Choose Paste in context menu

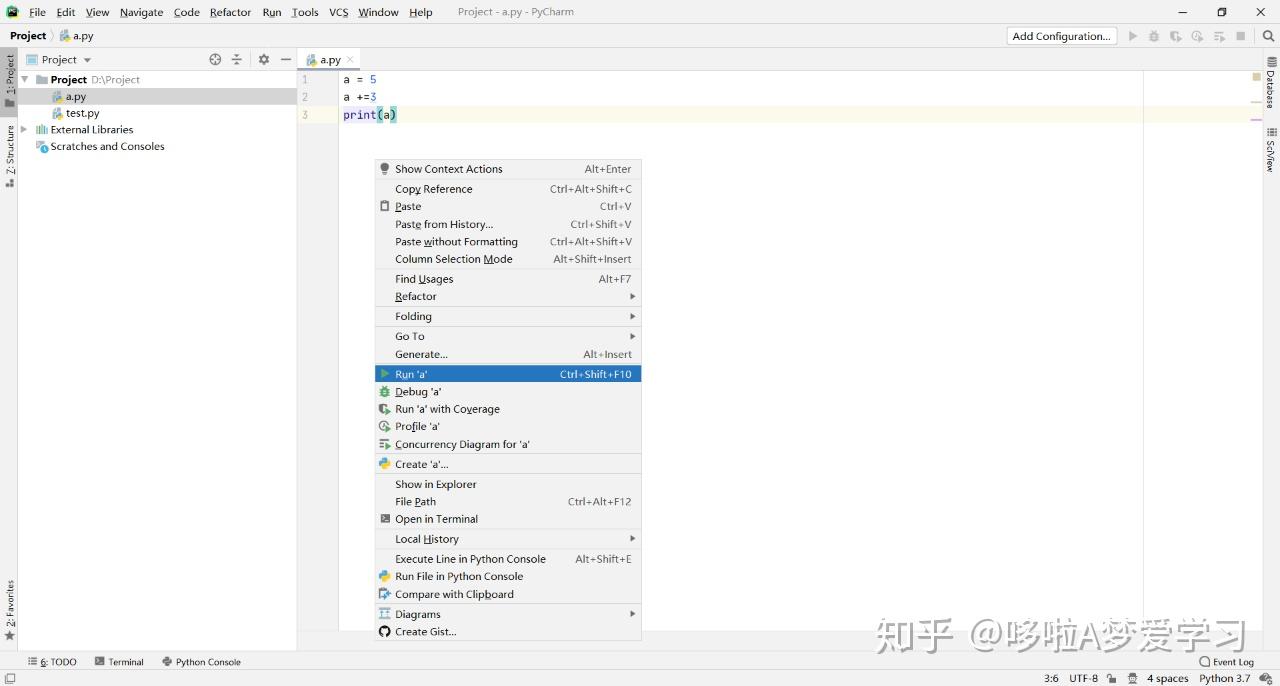pyautogui.click(x=508, y=206)
